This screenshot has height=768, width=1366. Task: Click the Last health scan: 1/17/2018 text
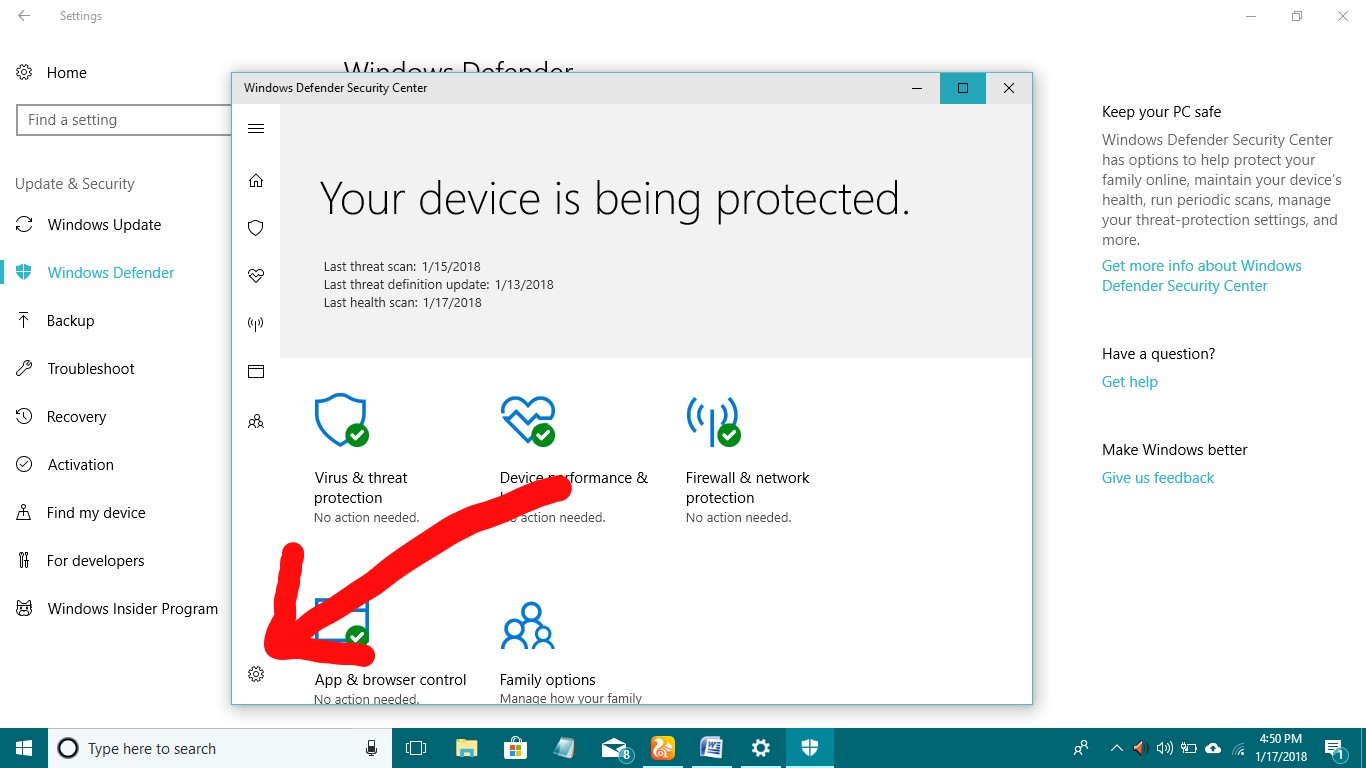coord(402,303)
